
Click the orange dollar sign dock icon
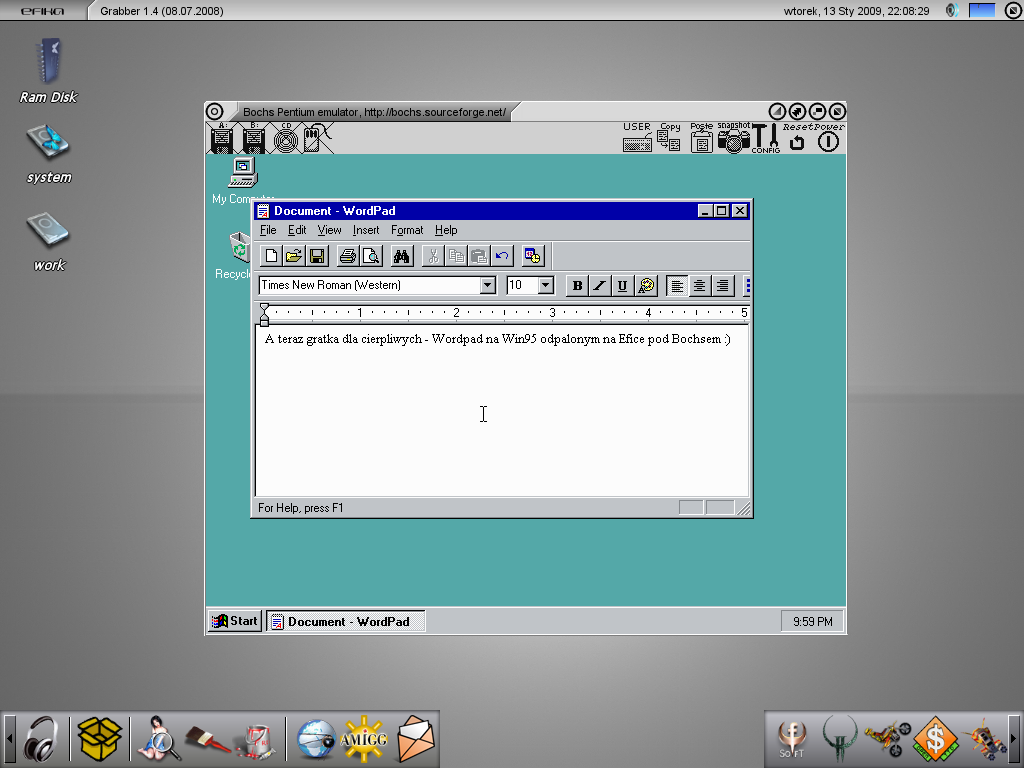pyautogui.click(x=935, y=739)
